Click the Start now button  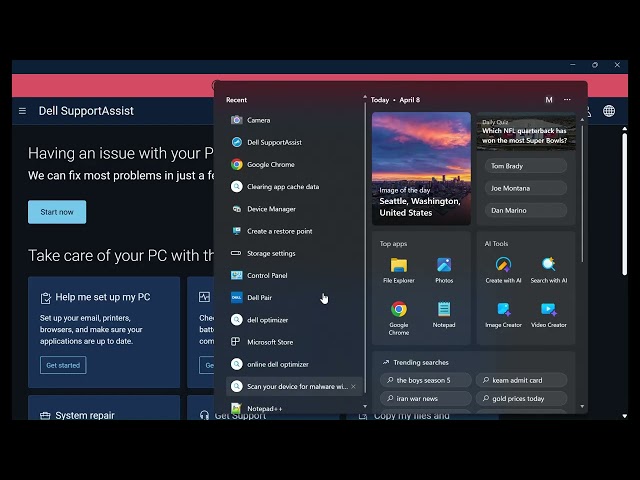(57, 212)
